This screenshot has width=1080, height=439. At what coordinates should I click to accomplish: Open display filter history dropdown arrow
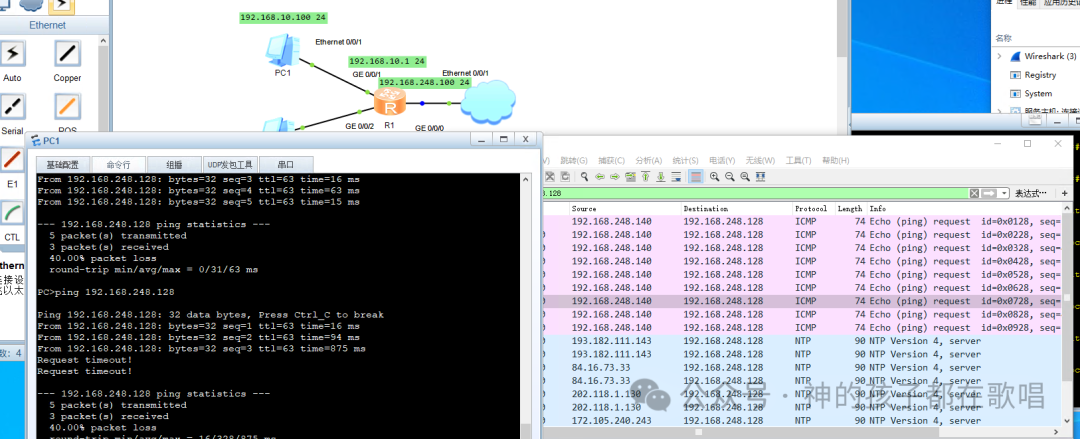pyautogui.click(x=1005, y=194)
